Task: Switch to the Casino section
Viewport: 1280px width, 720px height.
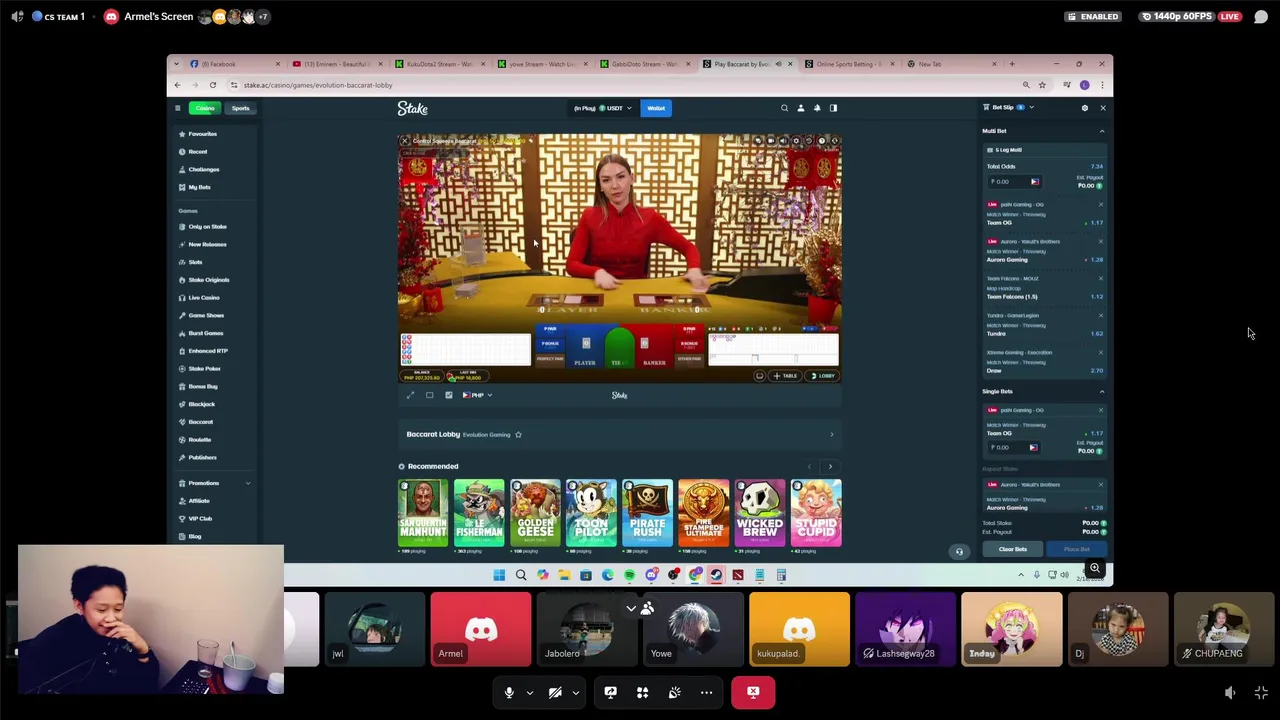Action: pyautogui.click(x=205, y=108)
